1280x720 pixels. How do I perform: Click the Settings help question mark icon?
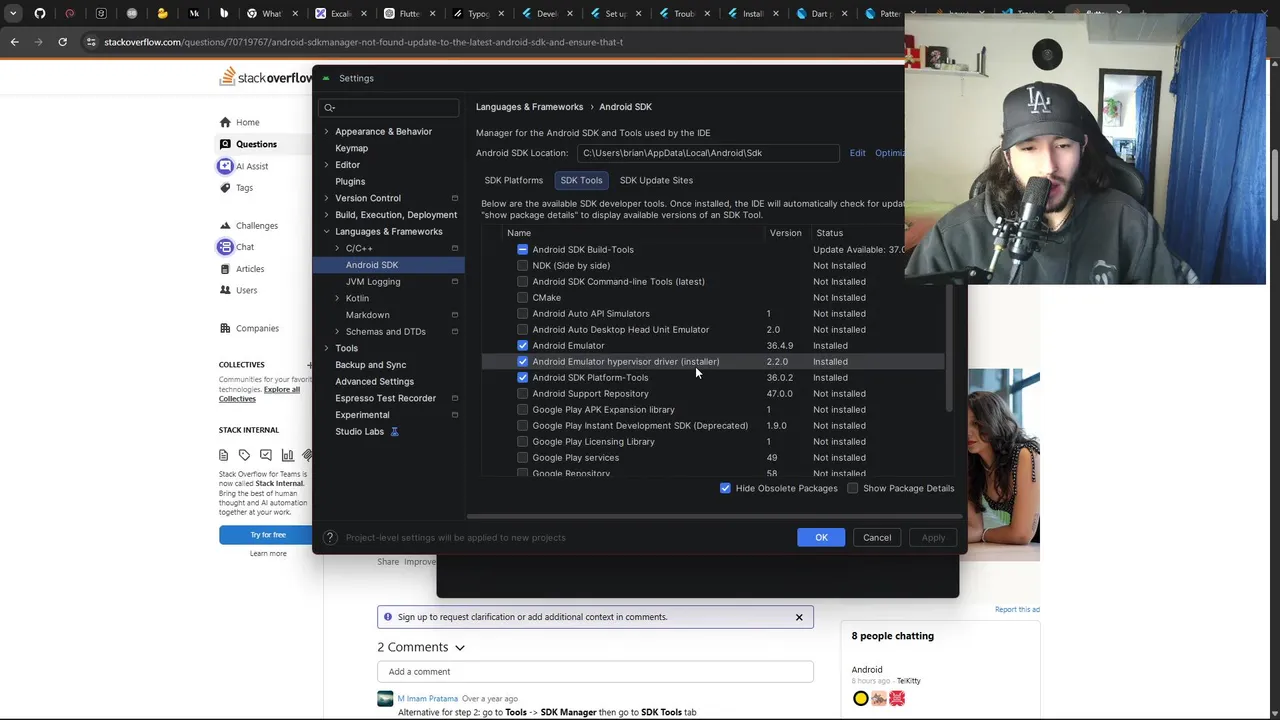point(330,538)
